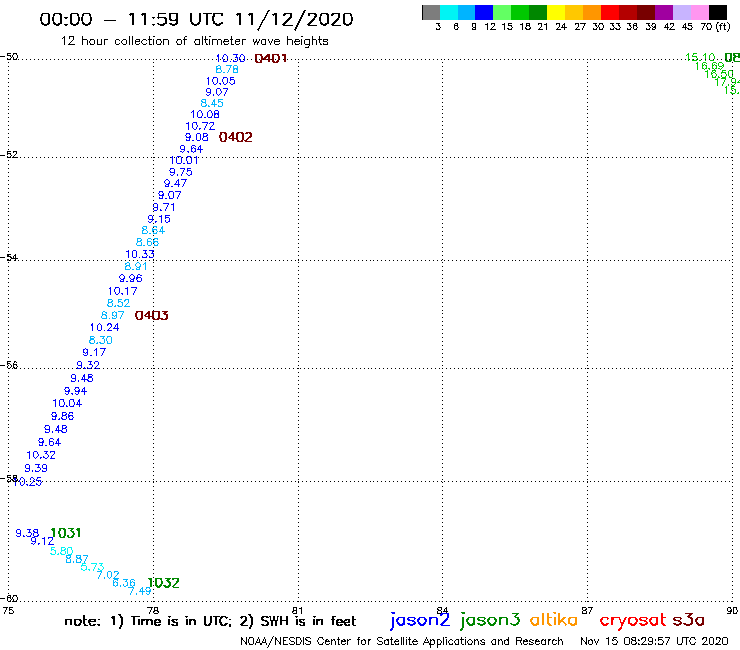This screenshot has height=650, width=740.
Task: Select the '12 hour collection' subtitle
Action: click(194, 41)
